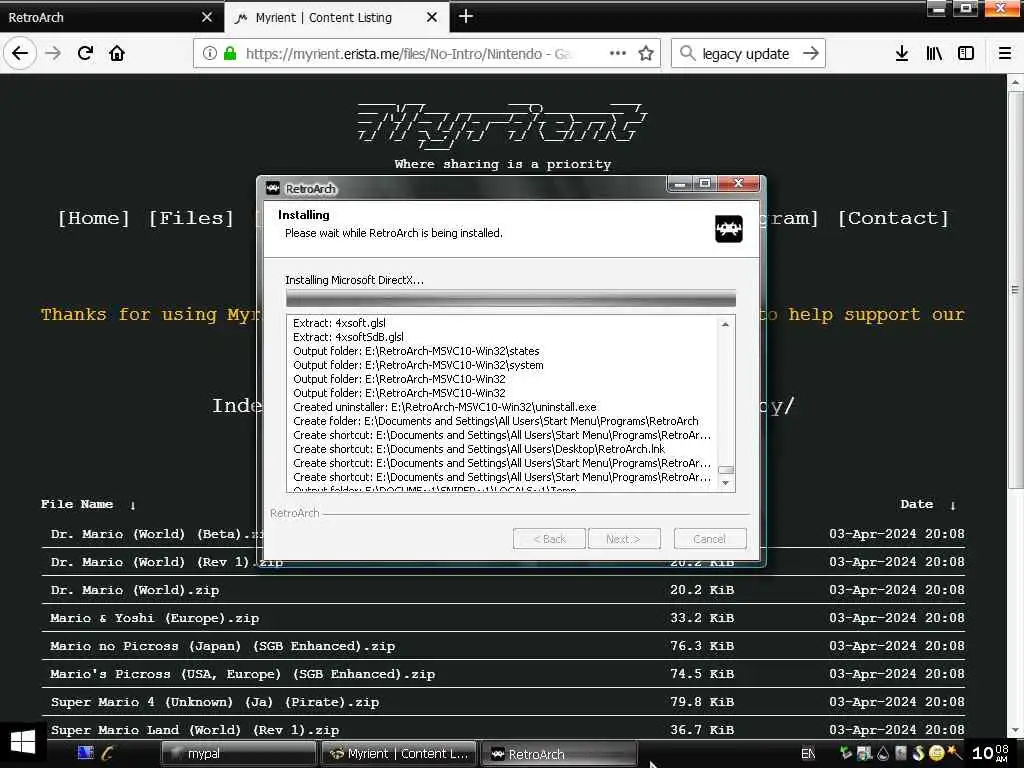
Task: Click Cancel in RetroArch installer
Action: point(709,539)
